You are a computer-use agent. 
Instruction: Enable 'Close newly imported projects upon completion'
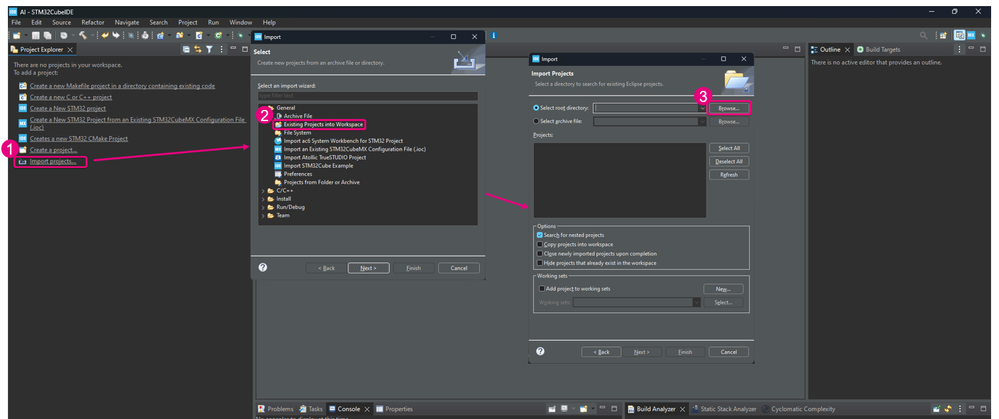(x=540, y=253)
